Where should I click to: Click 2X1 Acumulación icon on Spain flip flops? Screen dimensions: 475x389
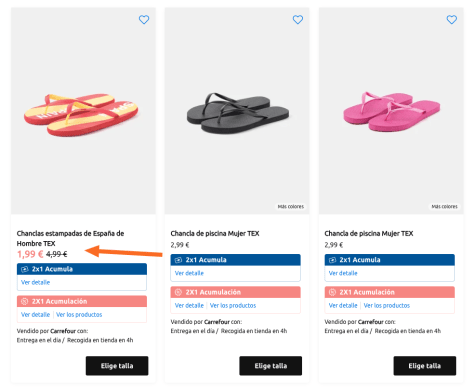click(x=25, y=301)
